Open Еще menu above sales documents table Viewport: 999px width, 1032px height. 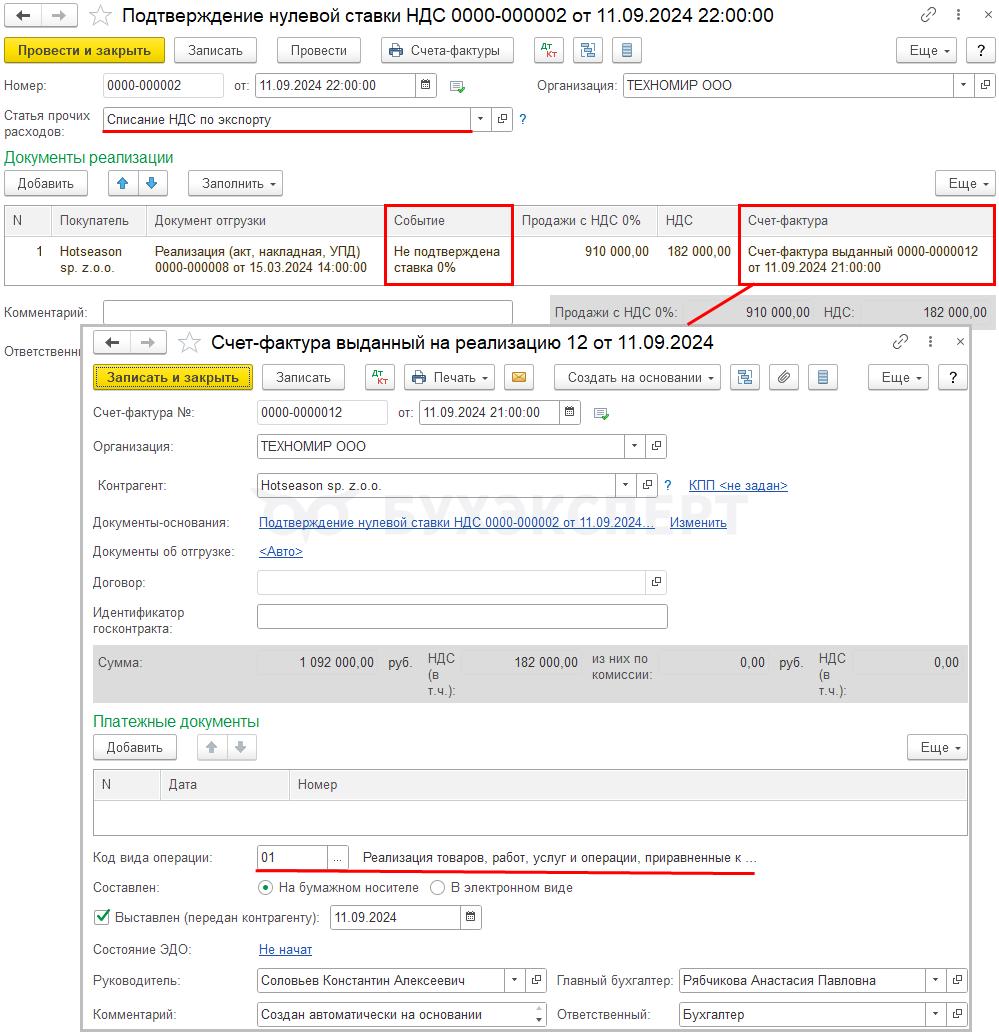coord(965,183)
